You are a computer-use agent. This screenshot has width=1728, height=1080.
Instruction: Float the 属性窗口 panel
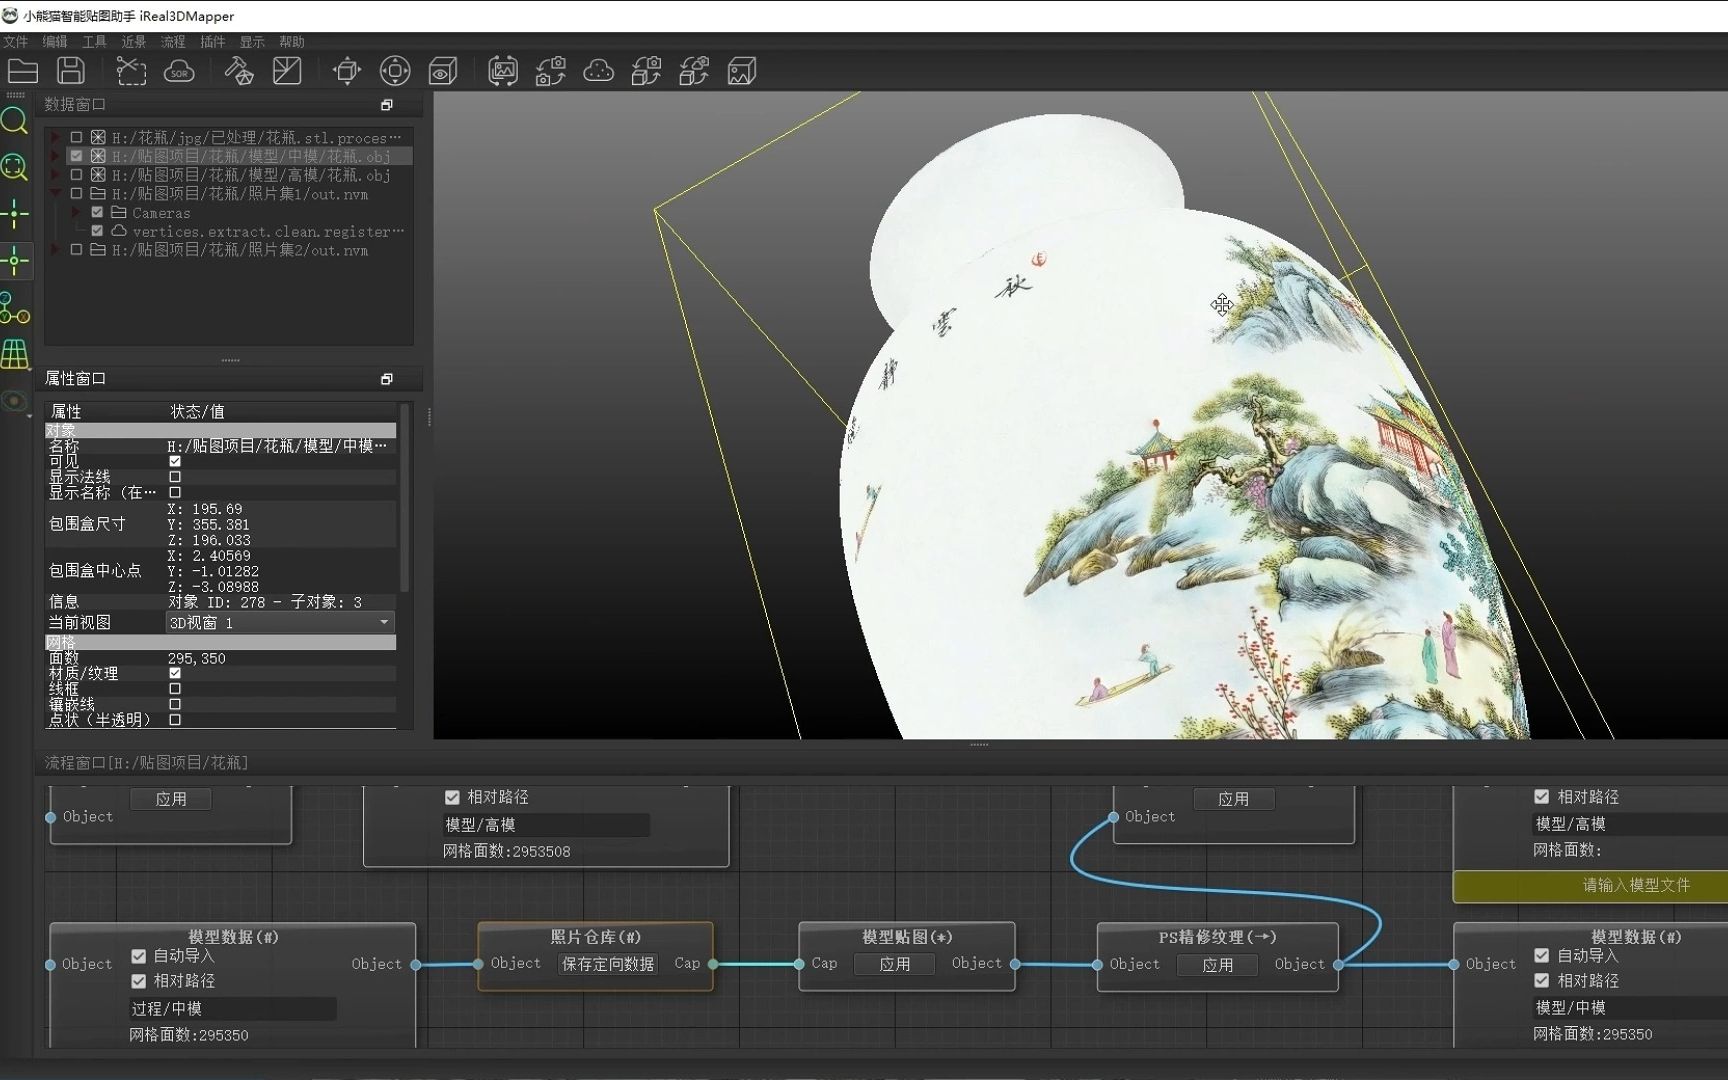click(387, 379)
